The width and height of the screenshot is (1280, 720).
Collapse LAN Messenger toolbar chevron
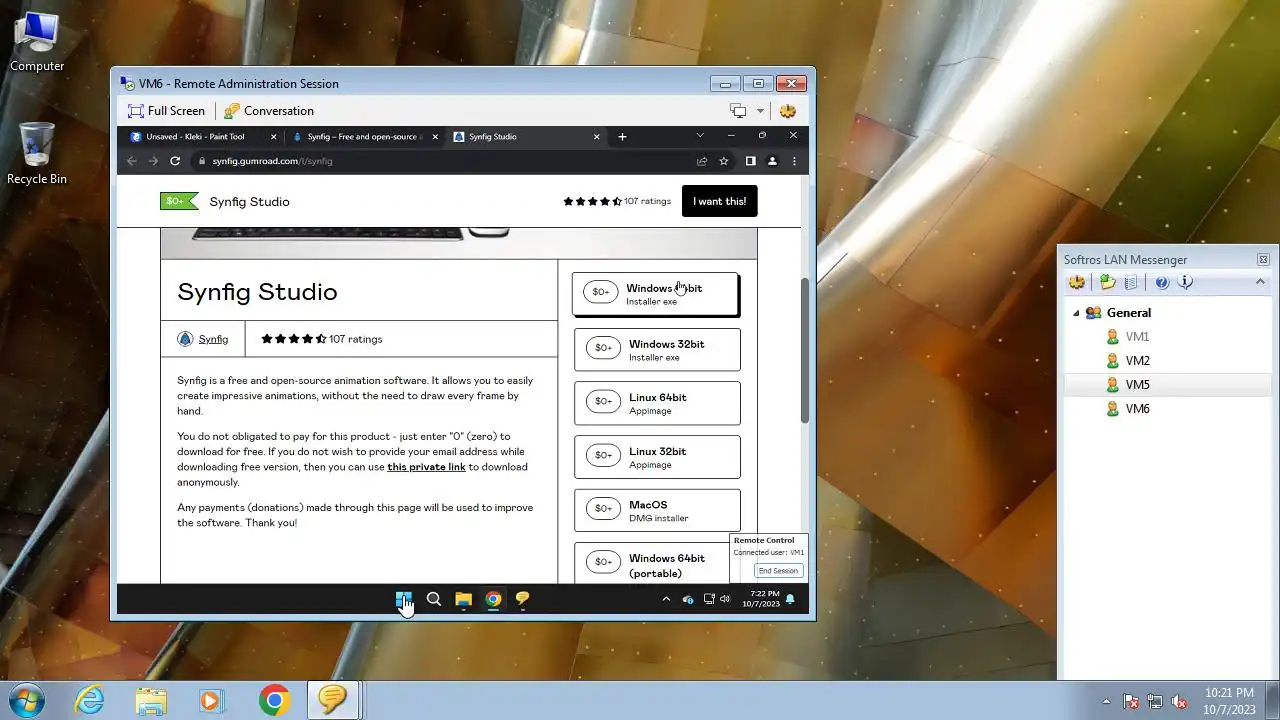click(1260, 282)
